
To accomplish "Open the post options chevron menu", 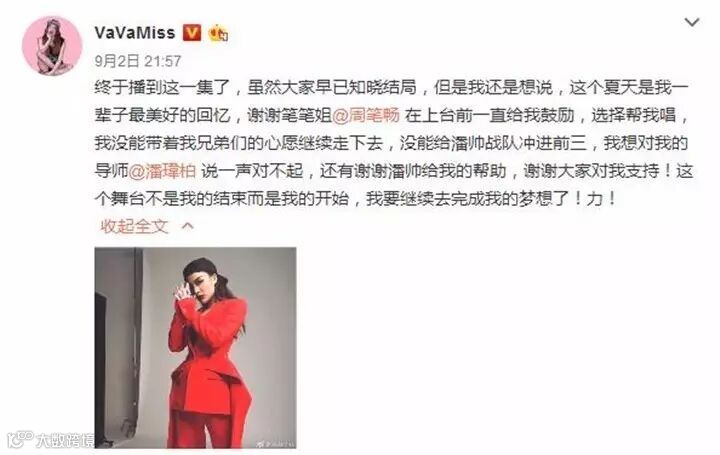I will (692, 22).
